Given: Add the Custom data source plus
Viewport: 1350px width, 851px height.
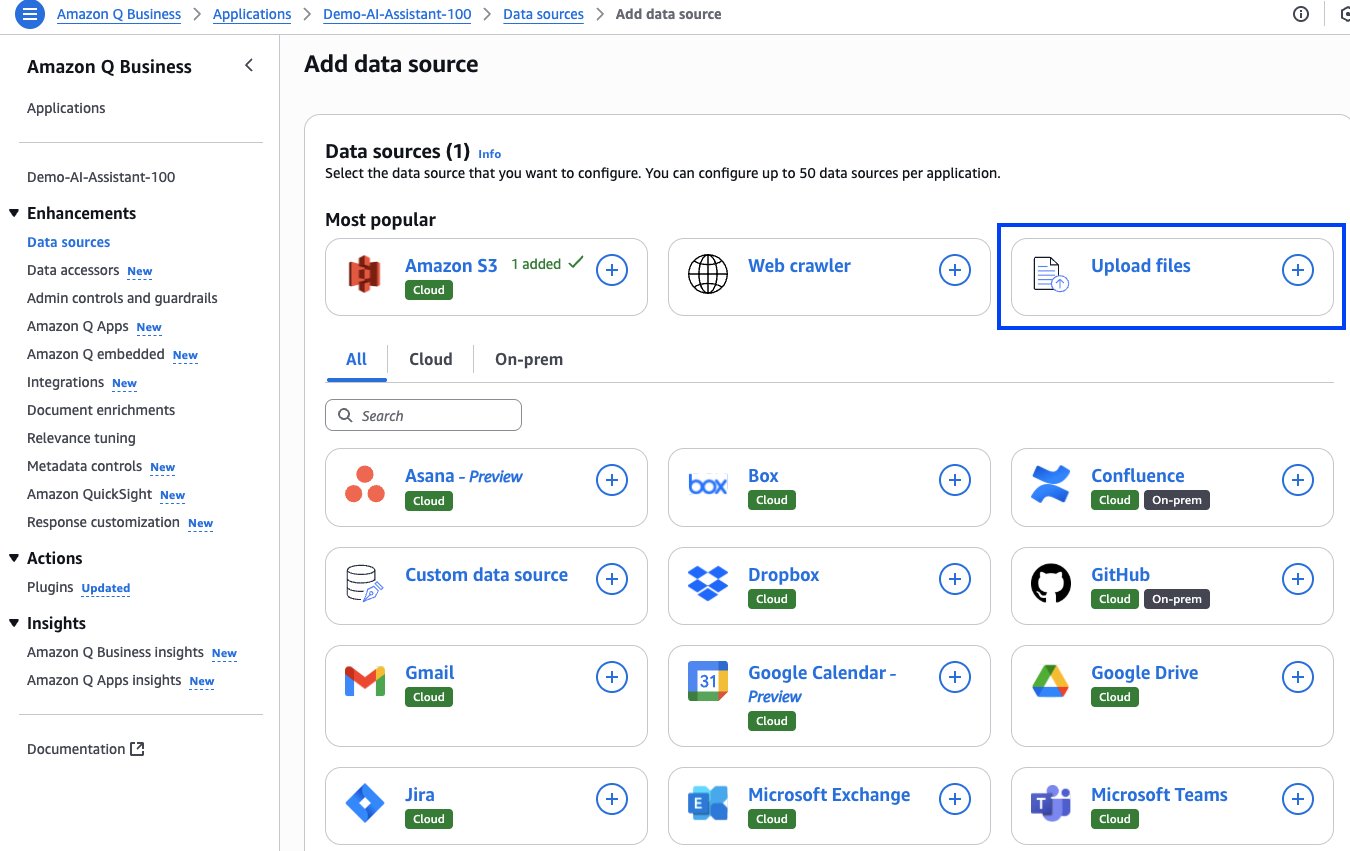Looking at the screenshot, I should 612,579.
